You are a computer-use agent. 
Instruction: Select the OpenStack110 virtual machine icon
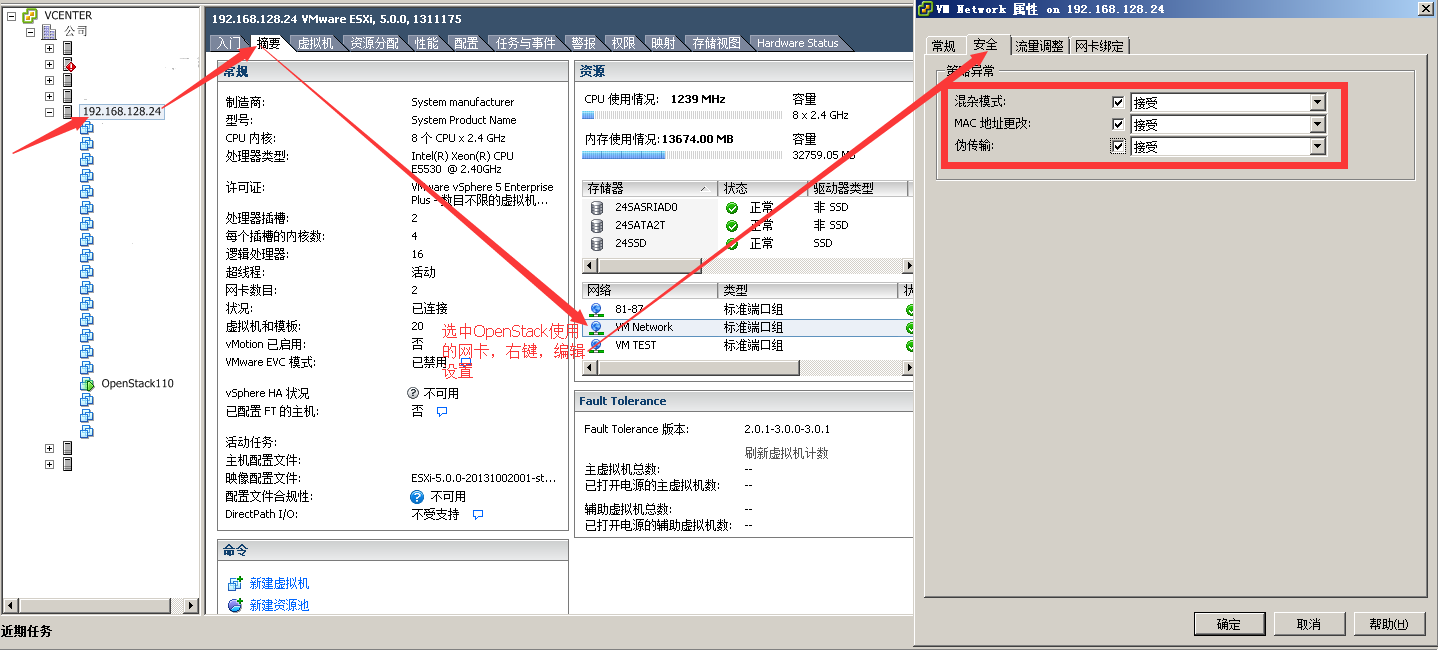pos(87,384)
